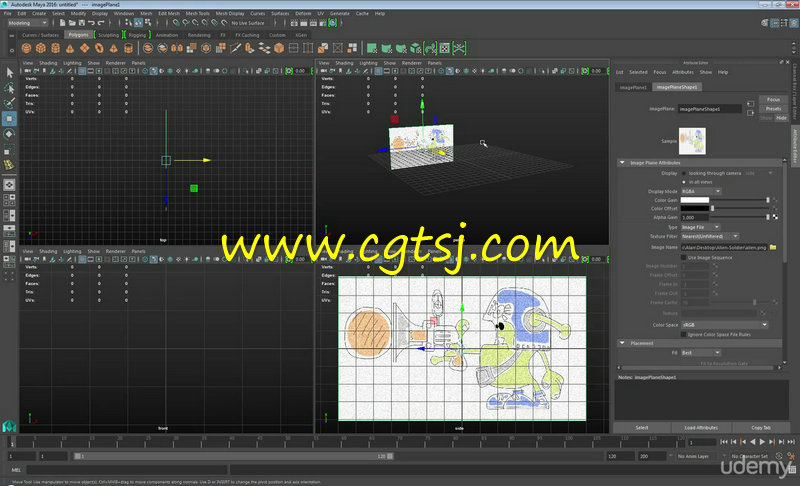Click the black Color Offset swatch
Image resolution: width=800 pixels, height=486 pixels.
(694, 209)
